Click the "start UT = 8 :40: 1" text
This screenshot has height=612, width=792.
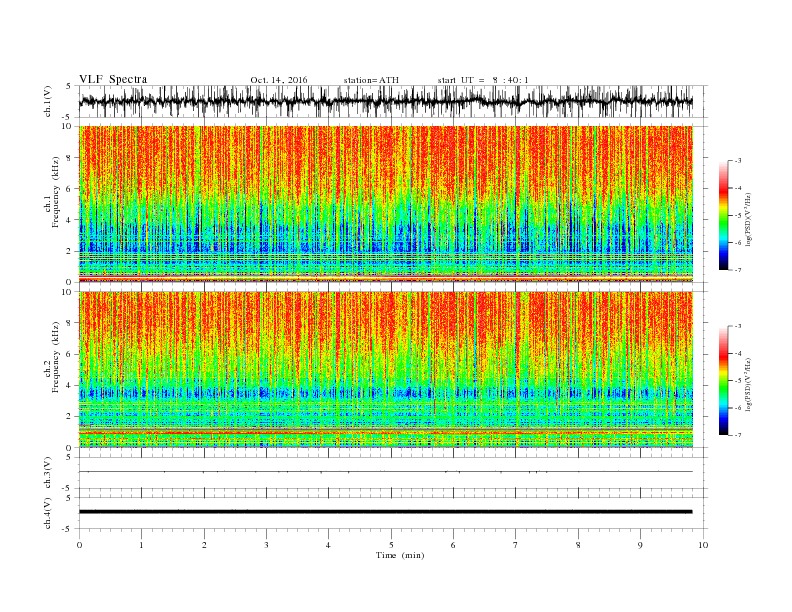[483, 80]
